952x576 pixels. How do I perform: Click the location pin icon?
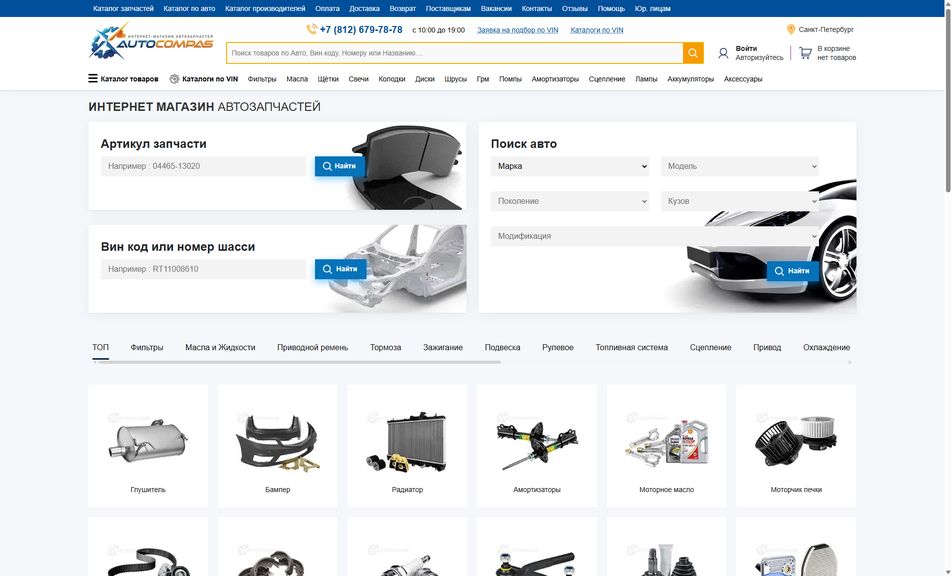790,29
